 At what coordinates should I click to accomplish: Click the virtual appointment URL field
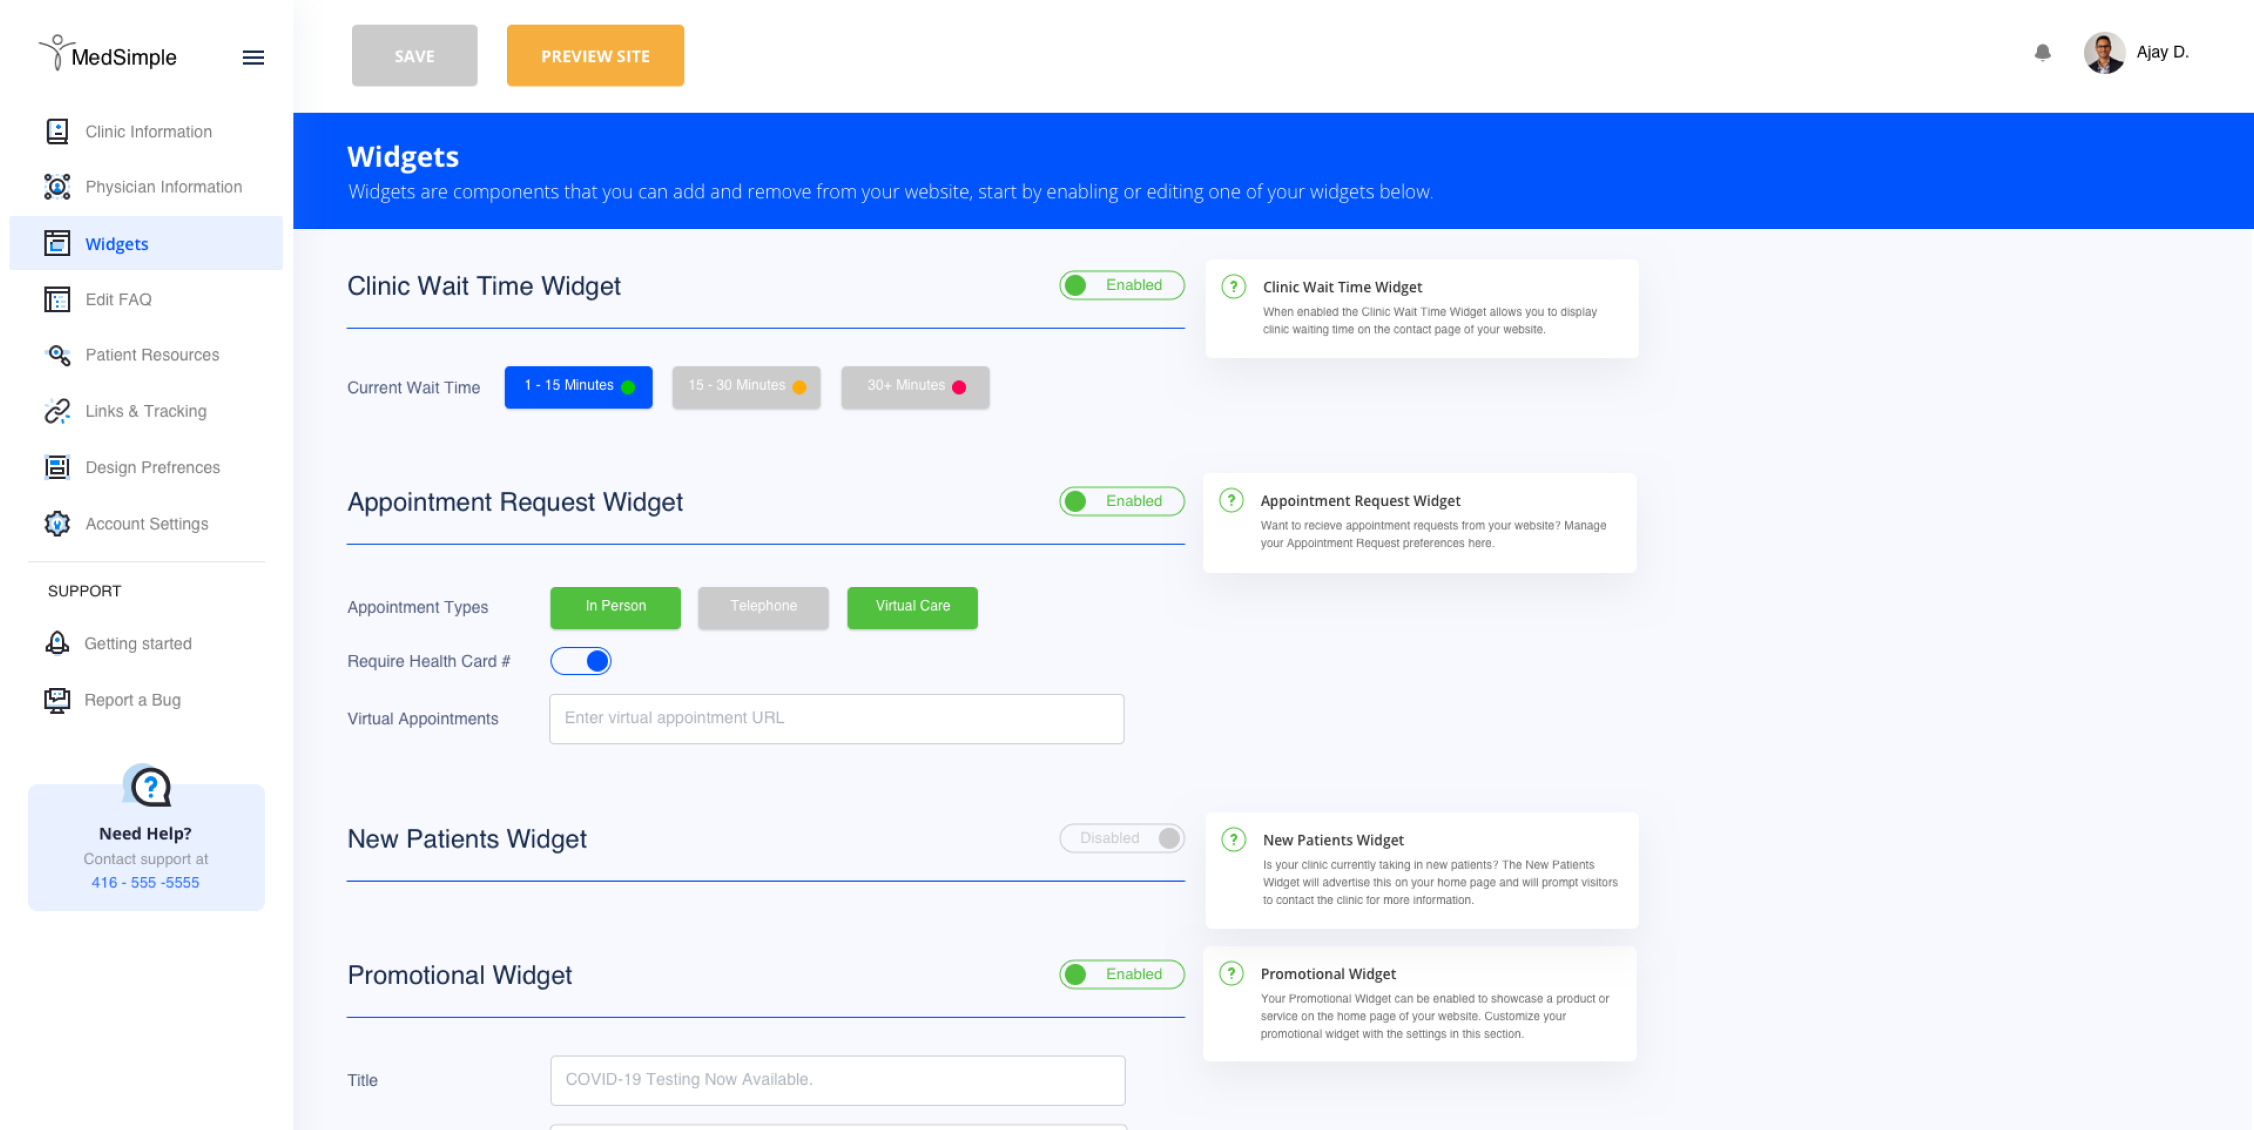tap(836, 719)
